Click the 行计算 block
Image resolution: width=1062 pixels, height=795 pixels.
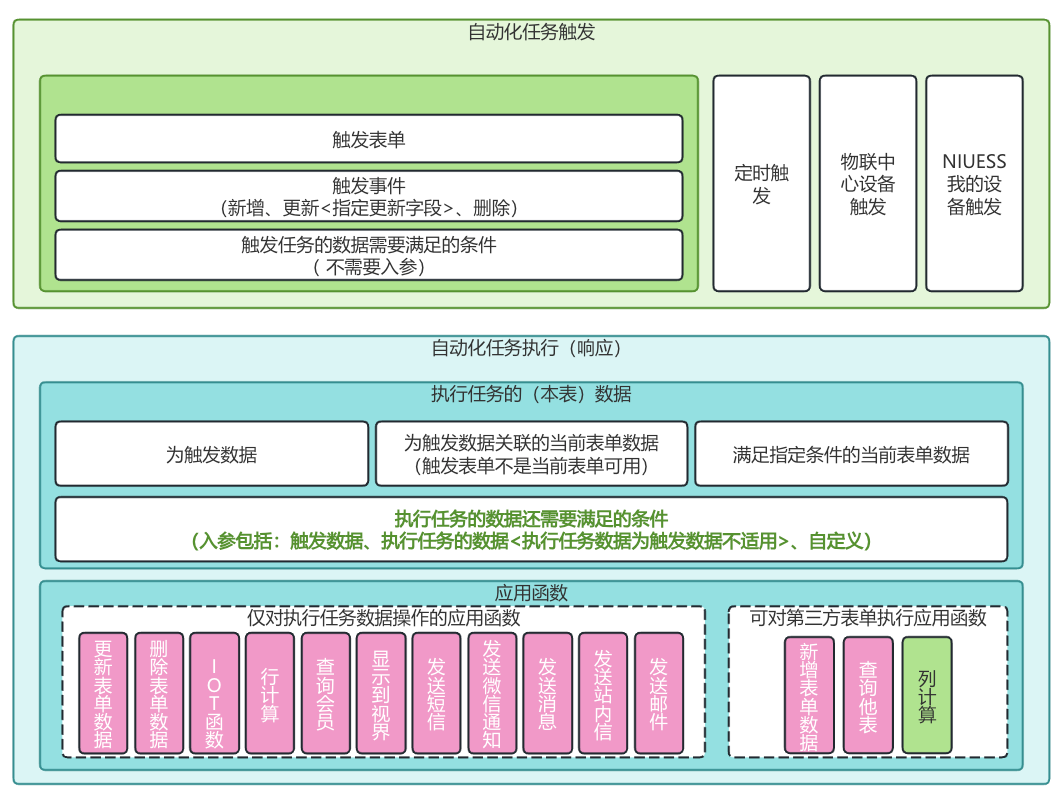[270, 693]
